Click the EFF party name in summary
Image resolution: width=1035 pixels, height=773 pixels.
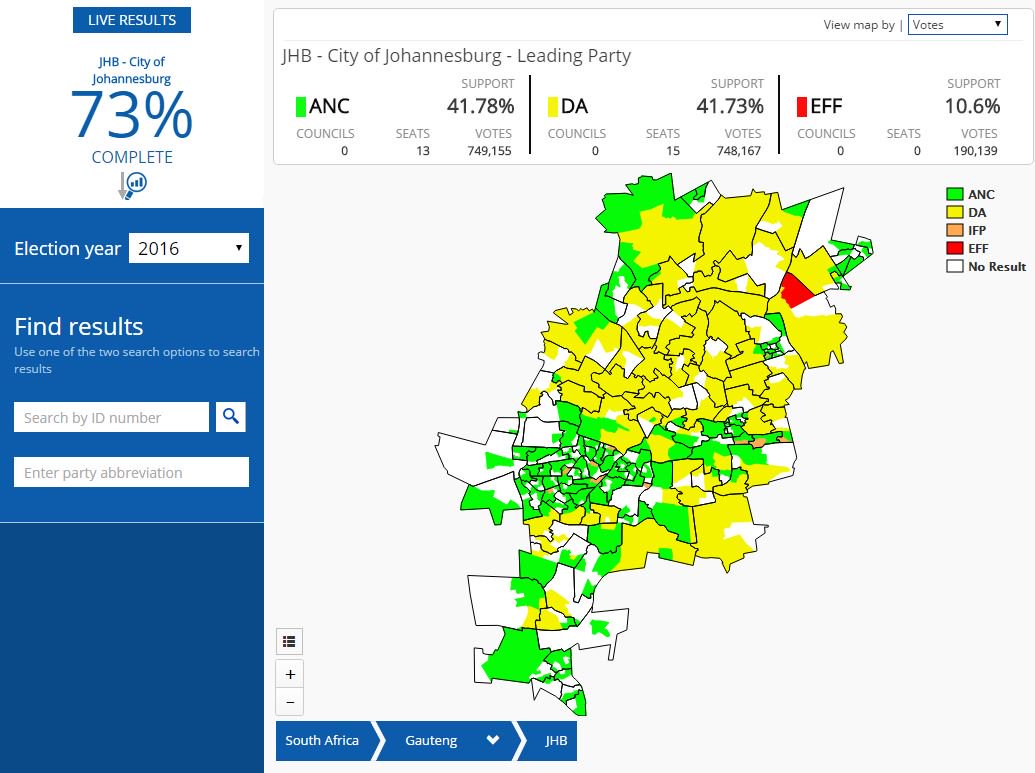click(826, 106)
